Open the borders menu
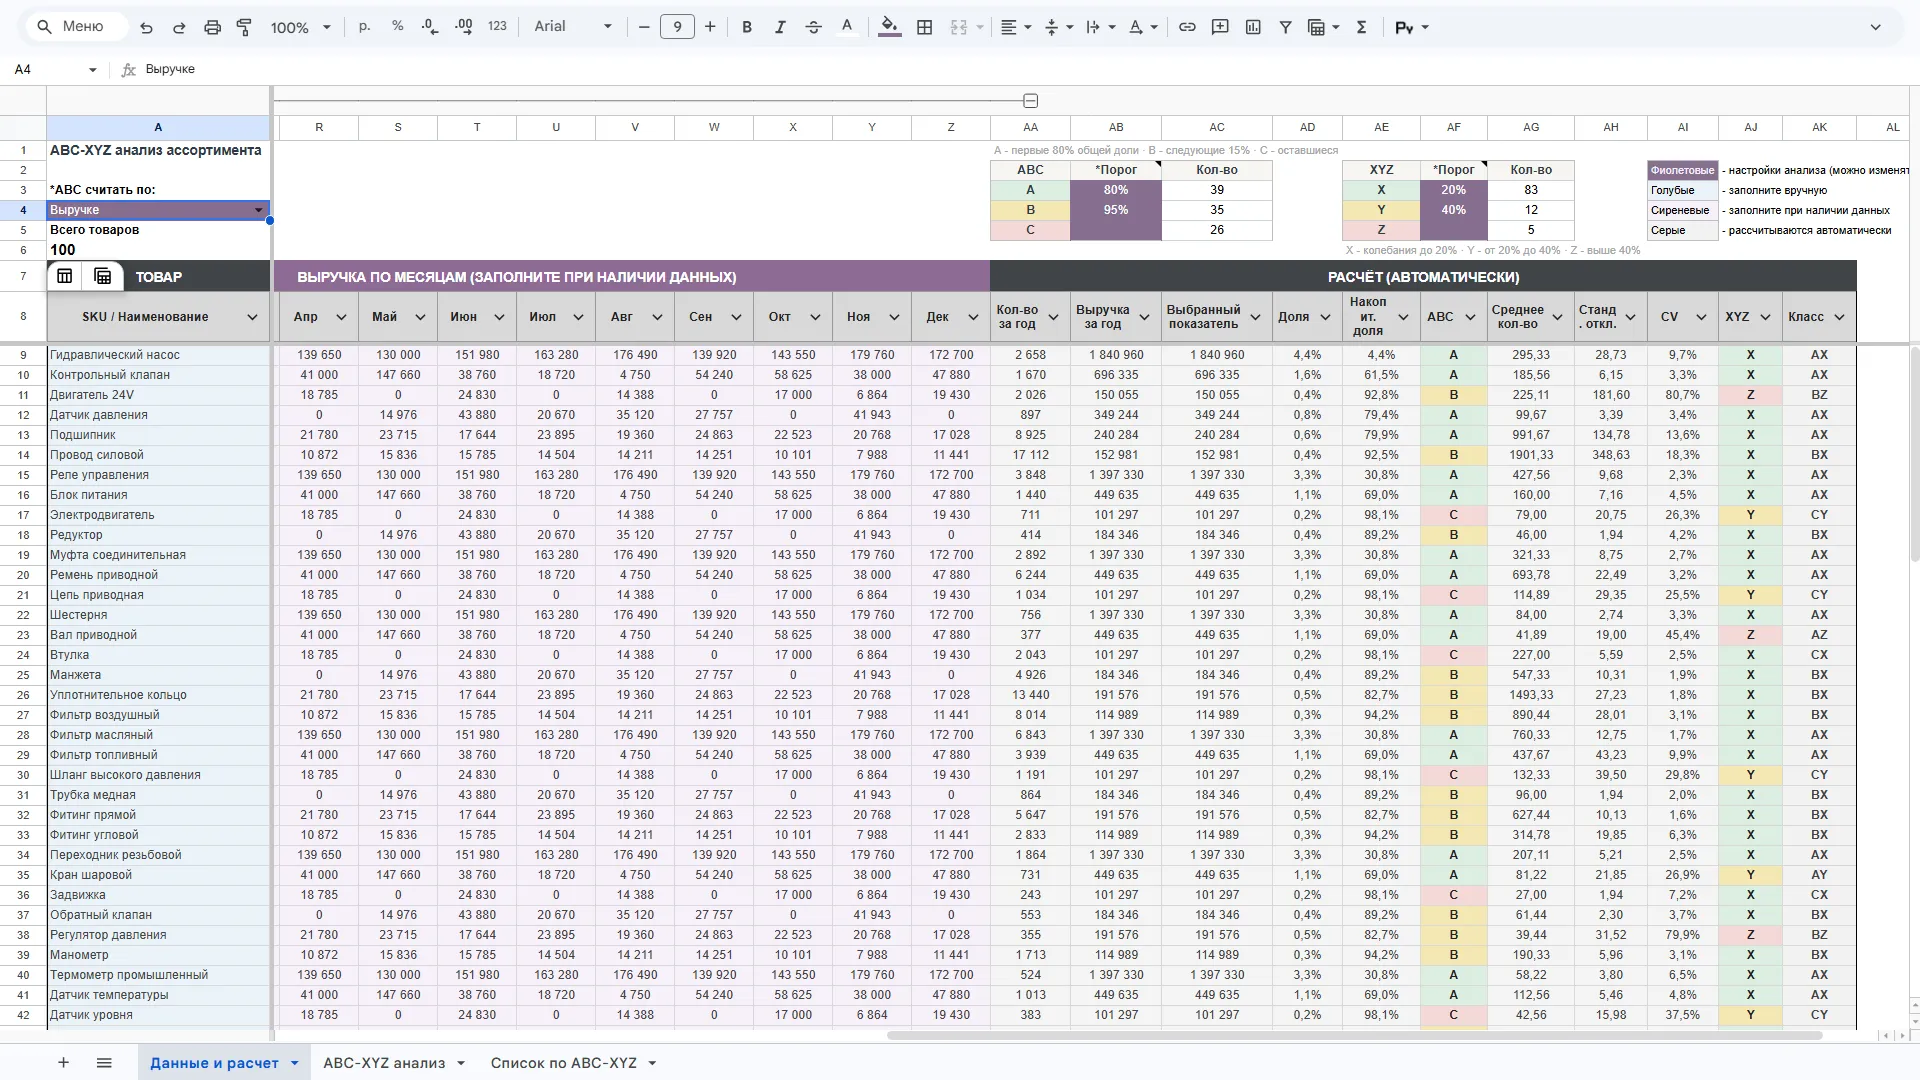Image resolution: width=1920 pixels, height=1080 pixels. (x=925, y=27)
